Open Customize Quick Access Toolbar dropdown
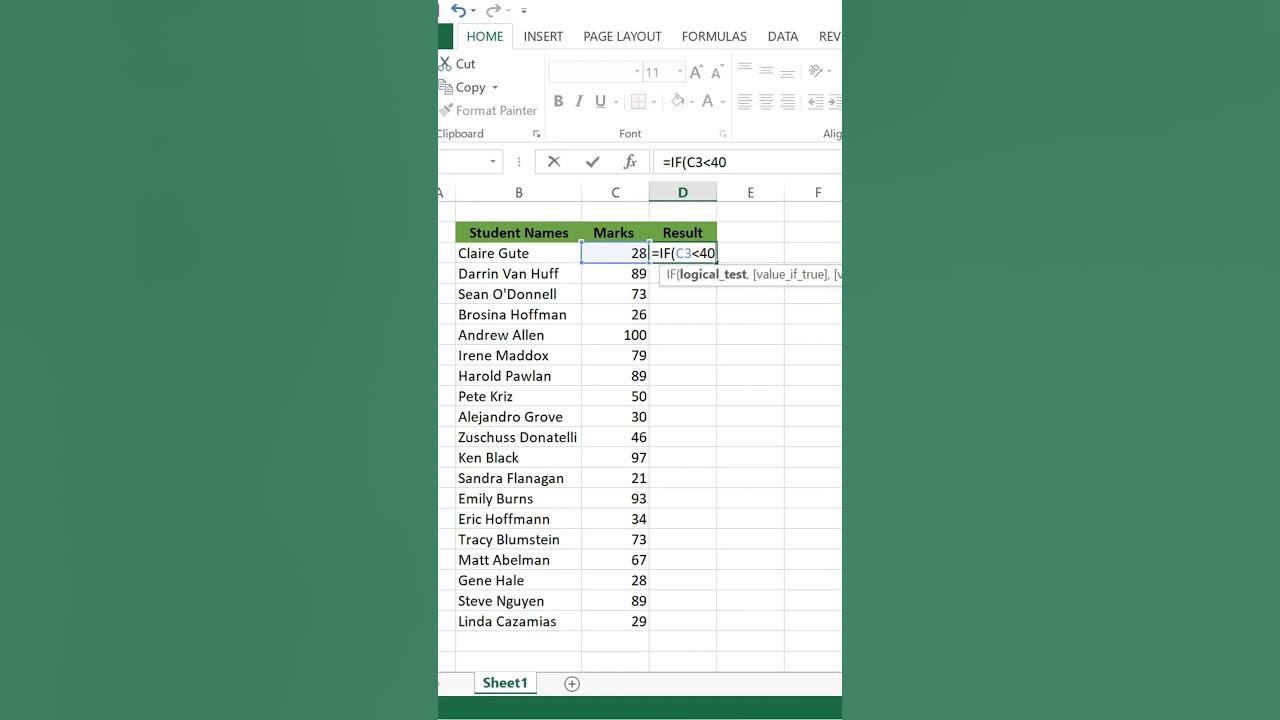This screenshot has height=720, width=1280. (523, 11)
